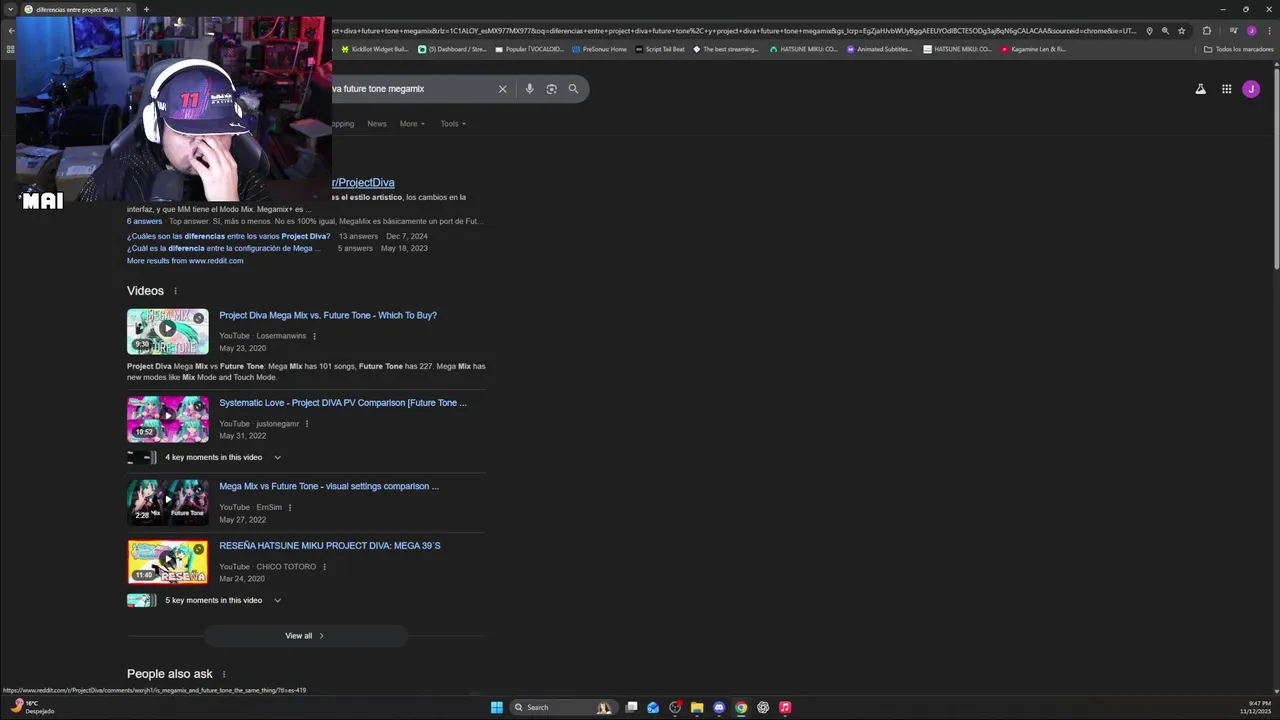Open 'The best streaming' bookmark

(726, 49)
